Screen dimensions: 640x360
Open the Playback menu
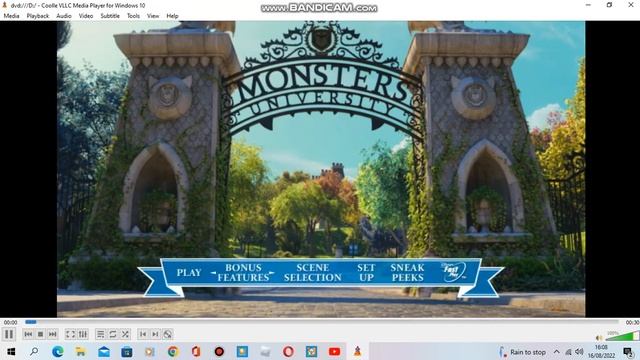point(38,16)
